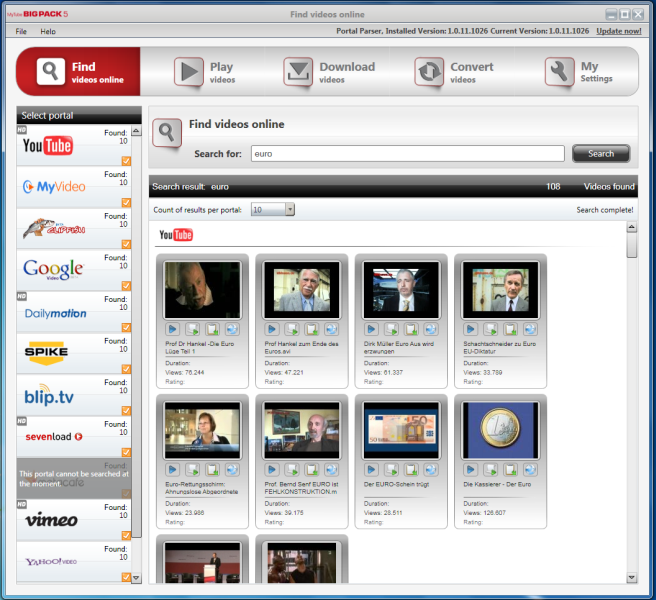Uncheck the vimeo portal checkbox
656x600 pixels.
coord(126,535)
